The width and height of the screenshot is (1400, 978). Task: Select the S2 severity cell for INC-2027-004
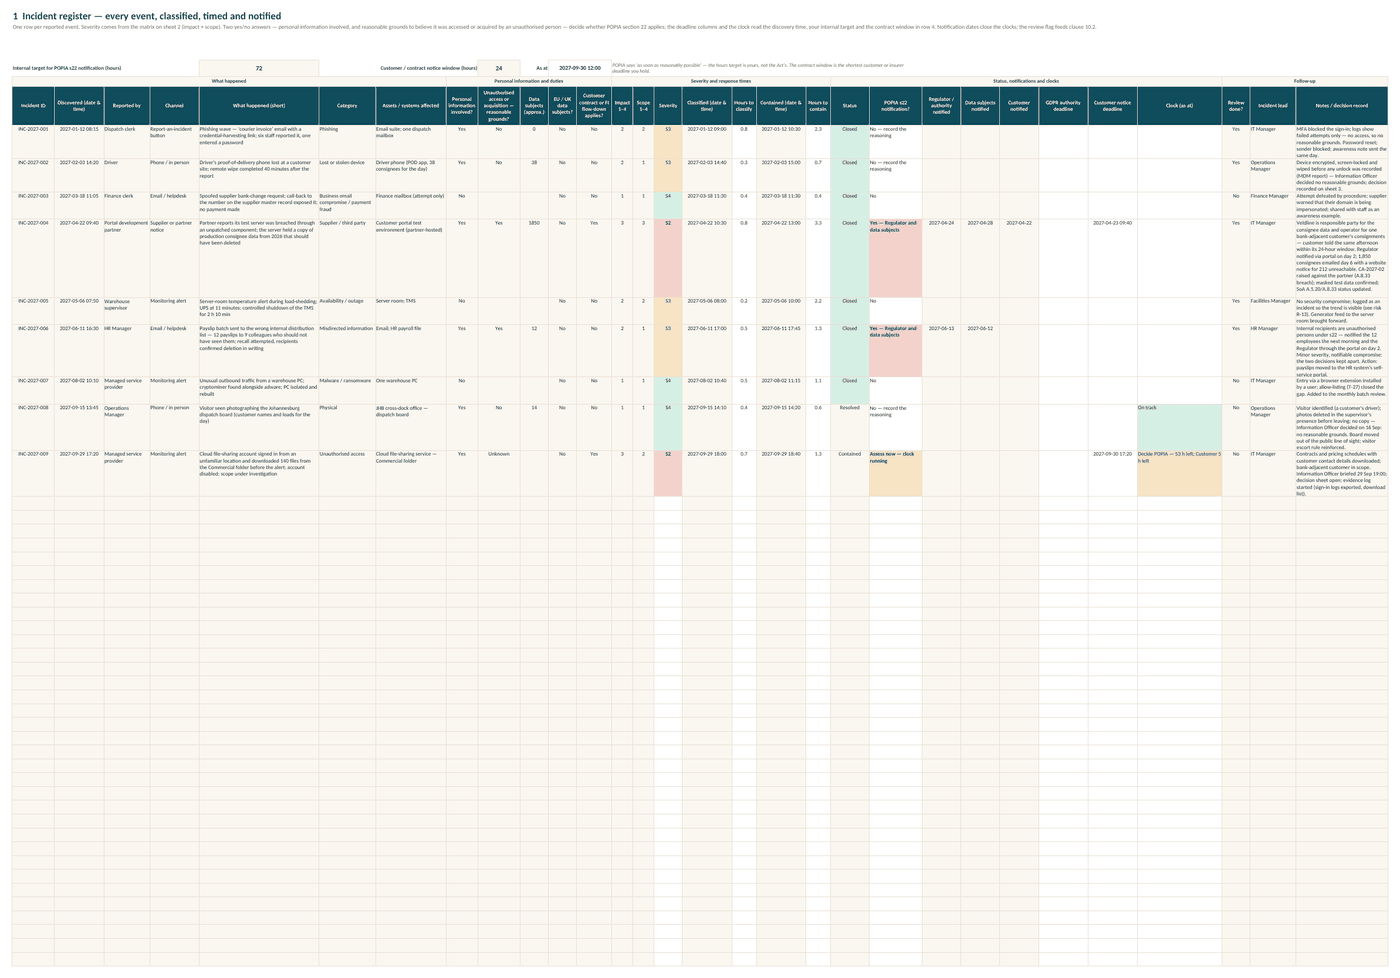click(668, 258)
